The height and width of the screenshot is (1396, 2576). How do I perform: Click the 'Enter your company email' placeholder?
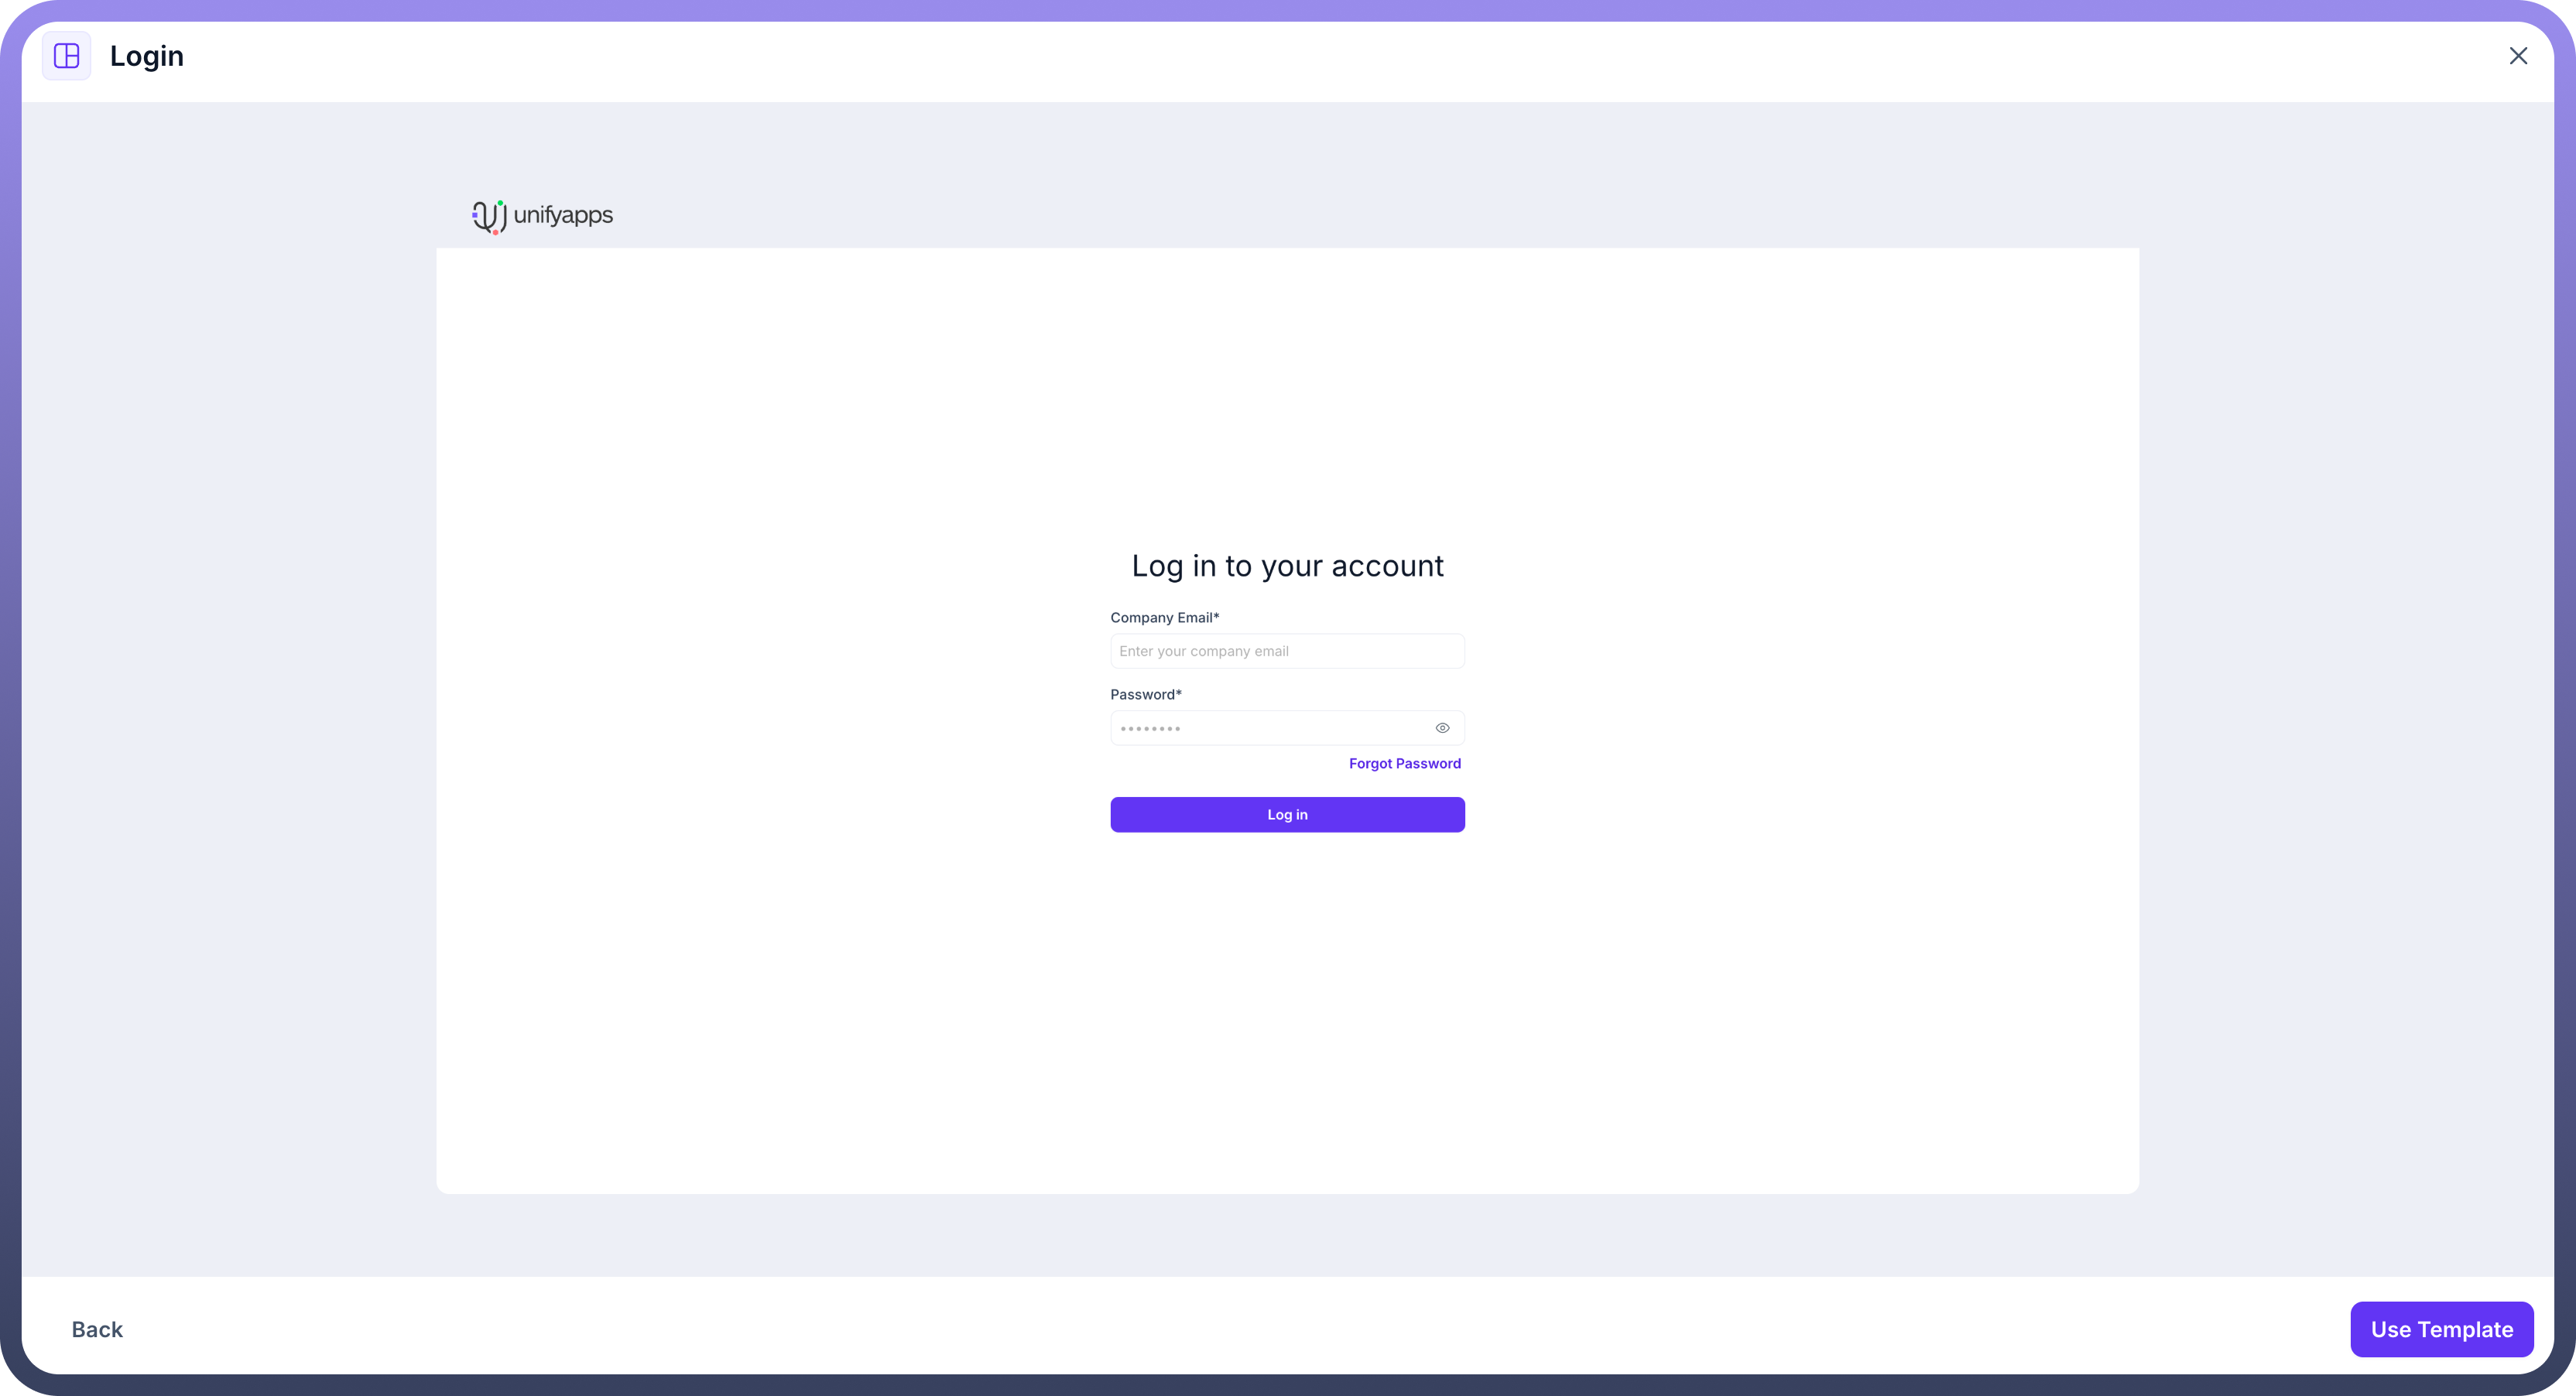(1203, 651)
